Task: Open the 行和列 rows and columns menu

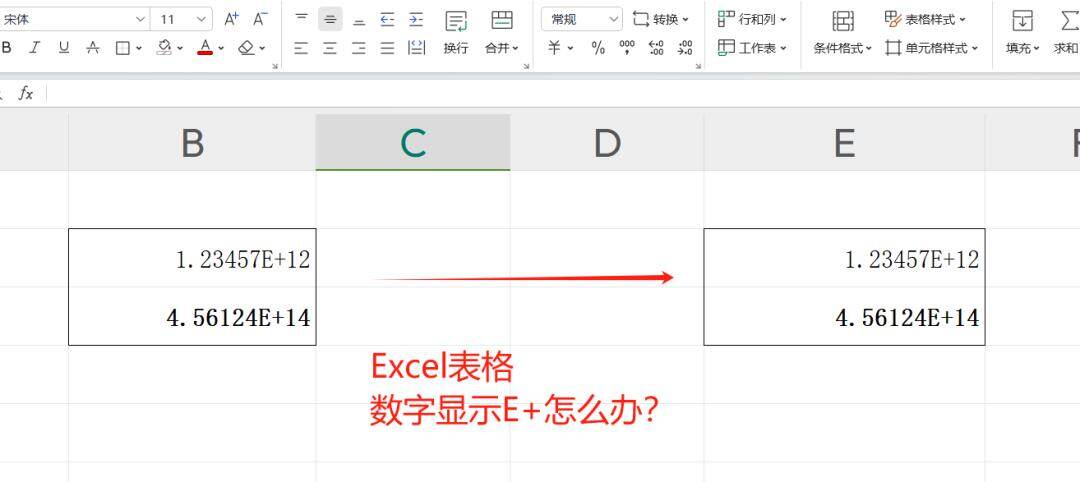Action: (752, 19)
